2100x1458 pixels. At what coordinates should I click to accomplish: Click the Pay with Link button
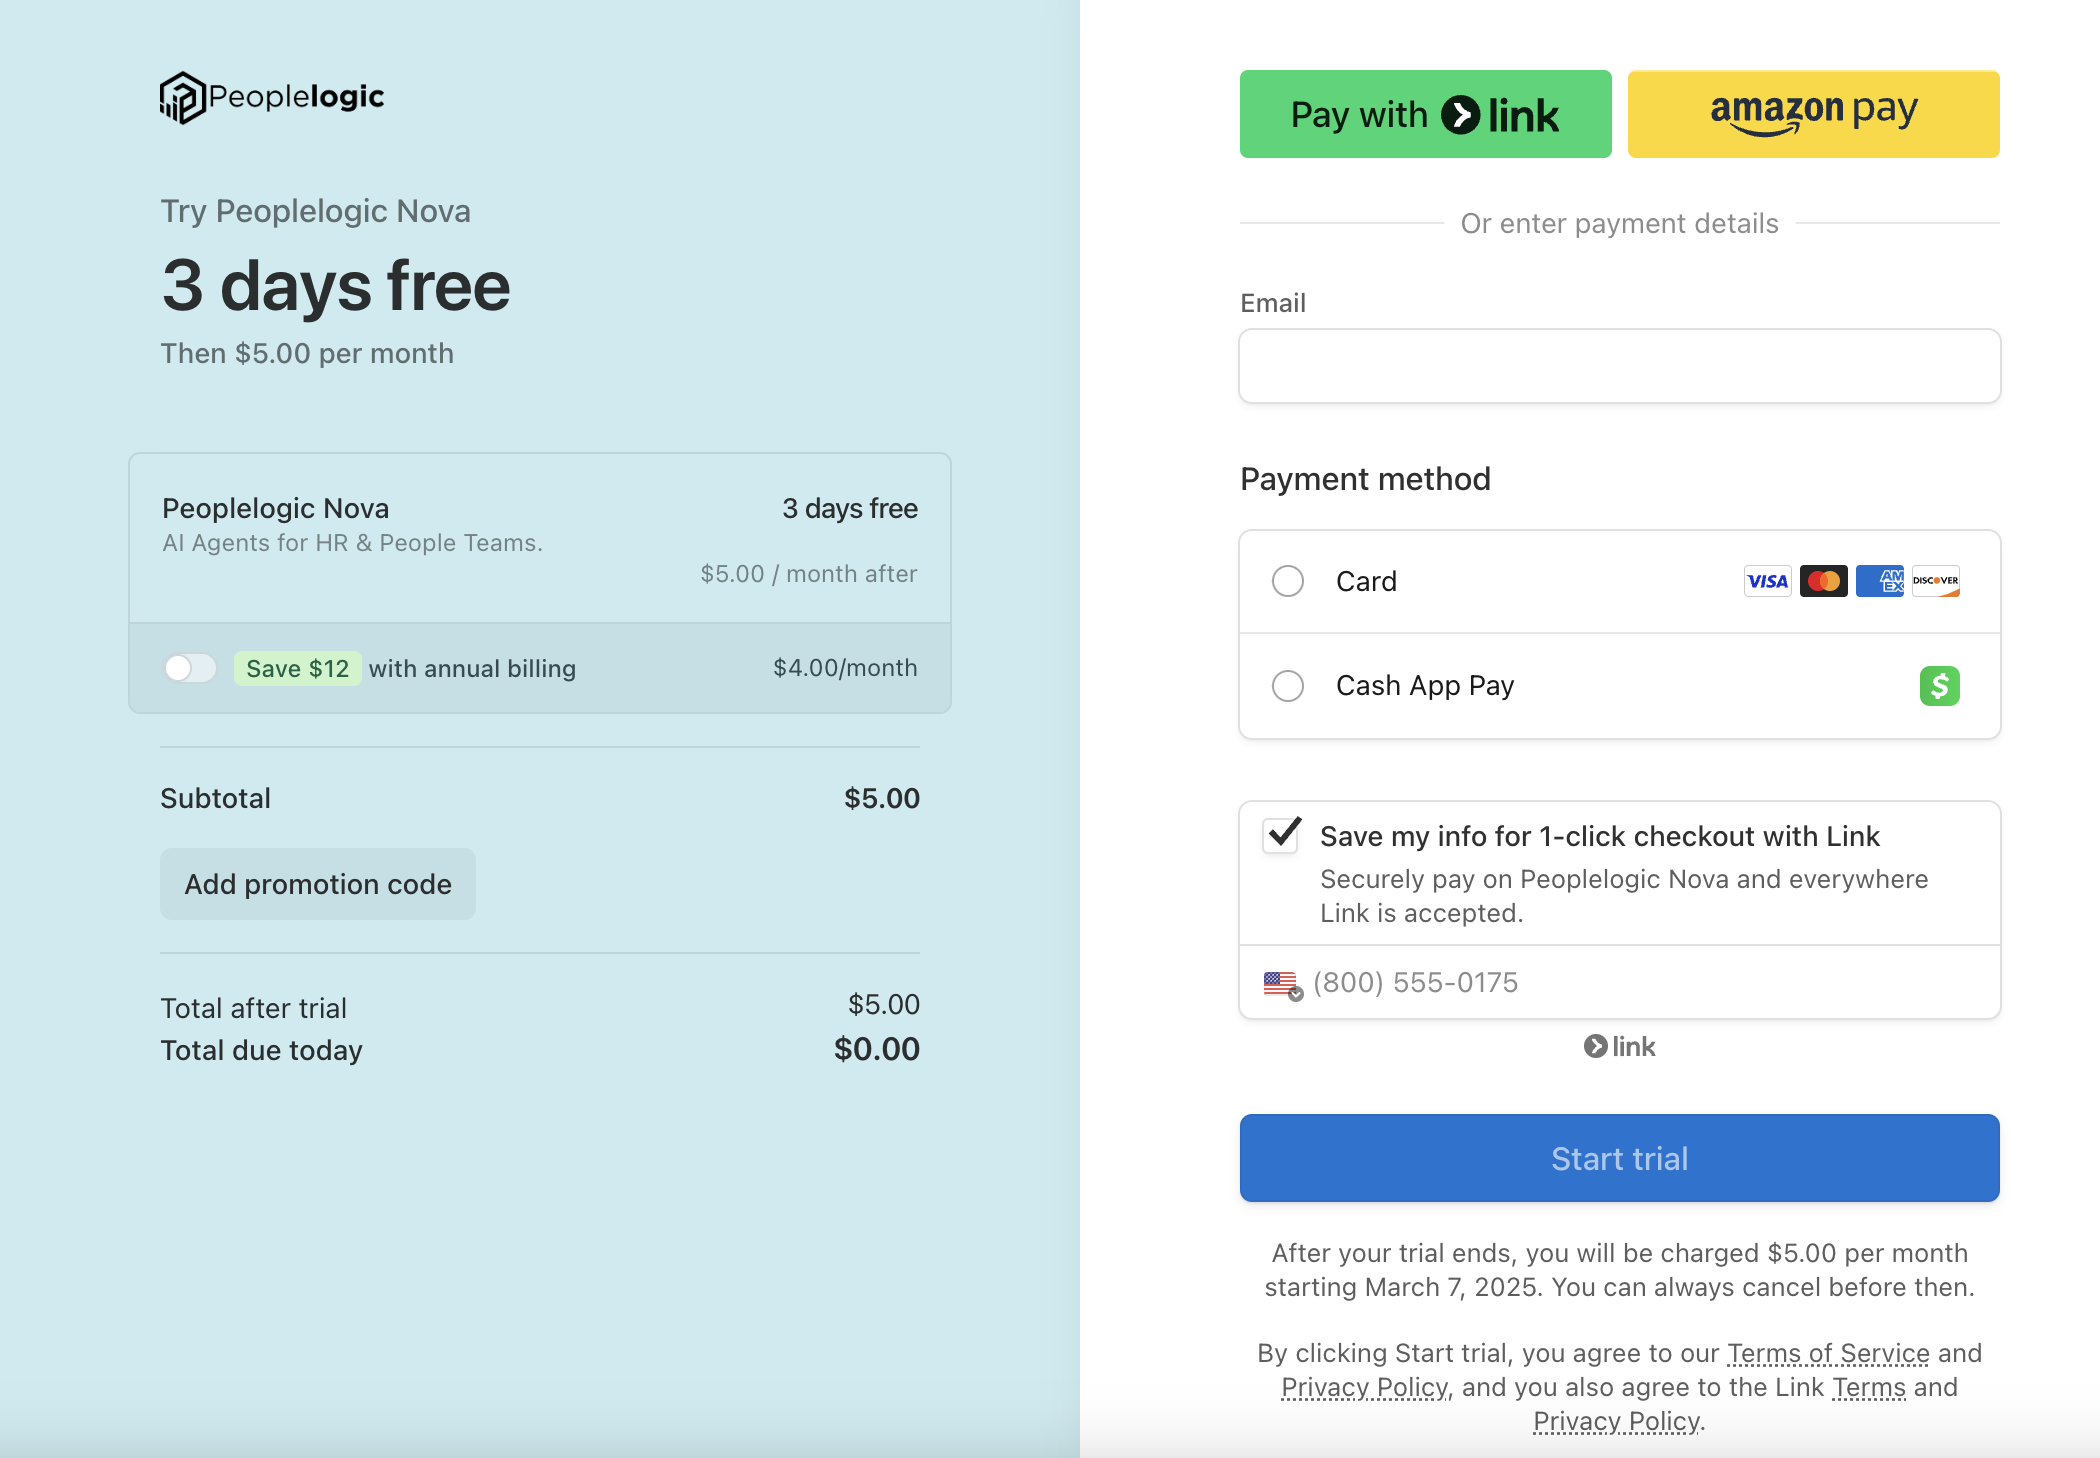pyautogui.click(x=1425, y=114)
